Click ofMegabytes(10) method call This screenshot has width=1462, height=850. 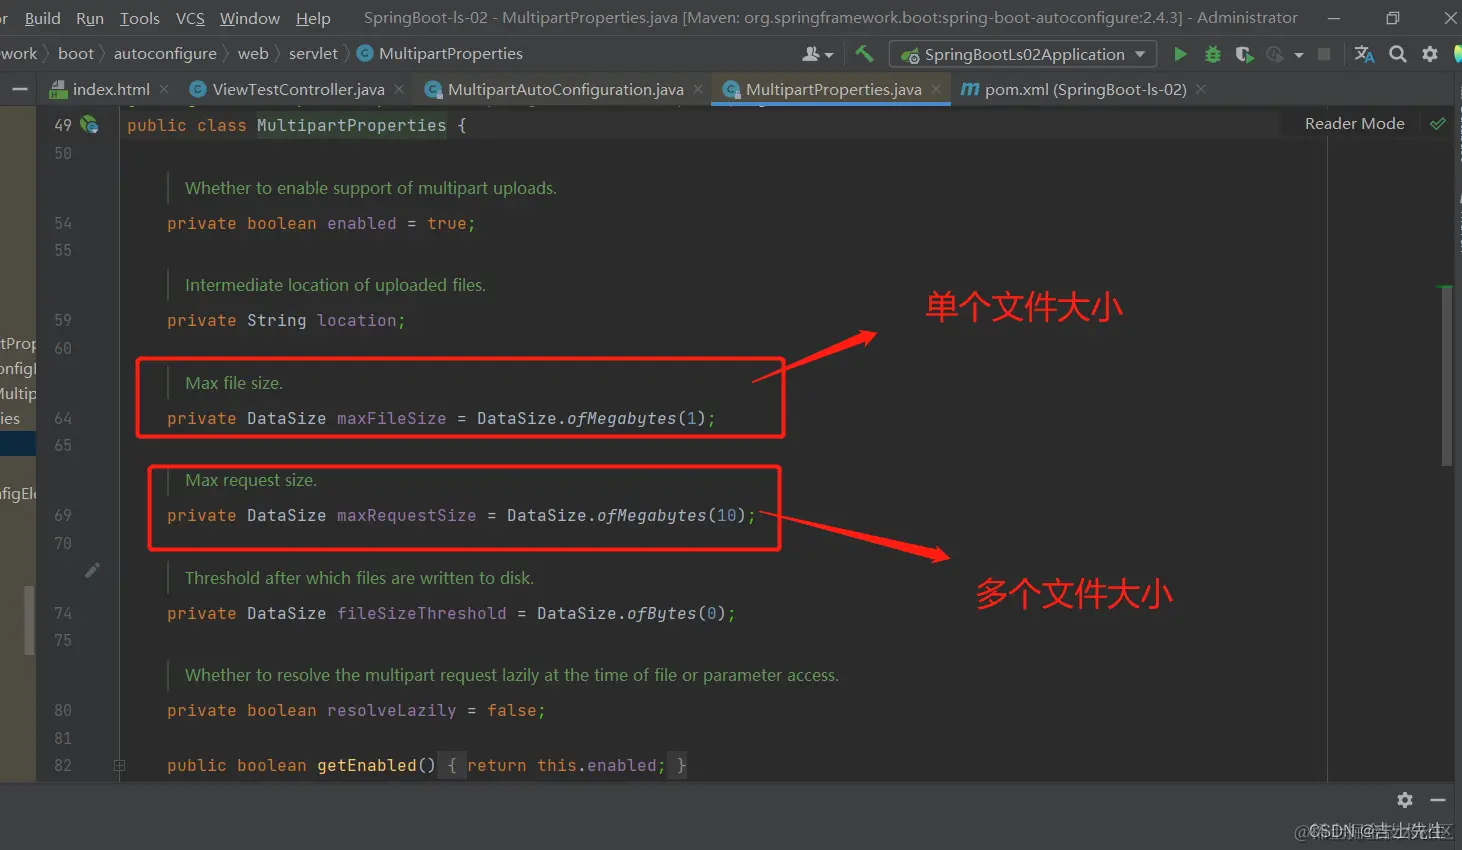671,515
